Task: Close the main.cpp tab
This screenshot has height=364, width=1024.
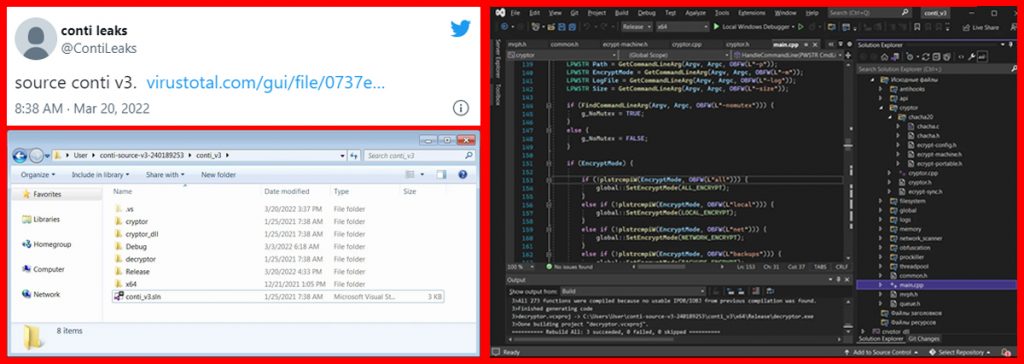Action: 814,44
